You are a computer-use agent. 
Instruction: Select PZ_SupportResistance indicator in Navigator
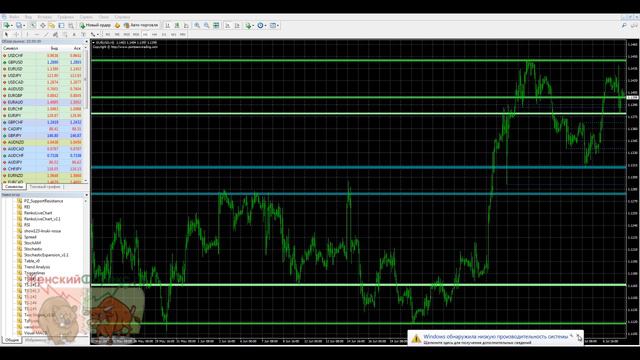point(43,201)
